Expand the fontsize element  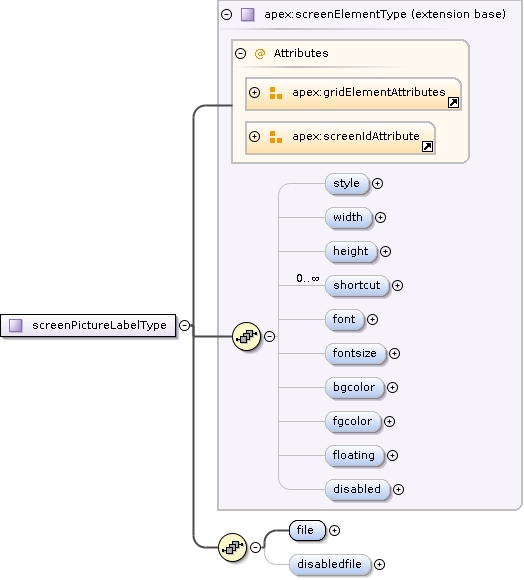(395, 354)
